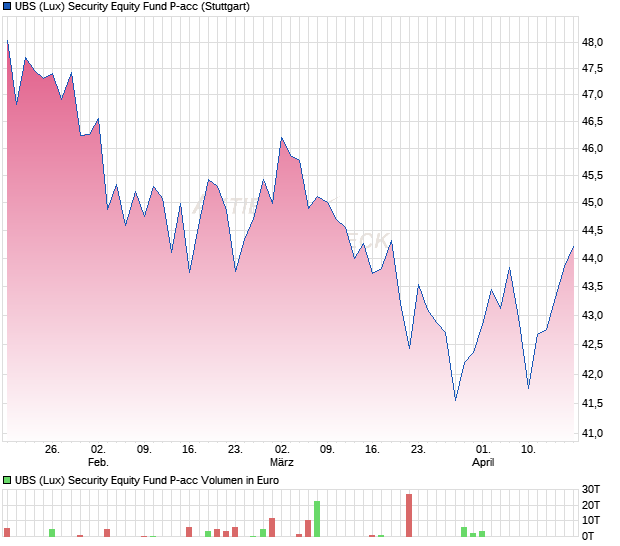Viewport: 620px width, 546px height.
Task: Click the 'Feb.' month label
Action: pyautogui.click(x=98, y=462)
